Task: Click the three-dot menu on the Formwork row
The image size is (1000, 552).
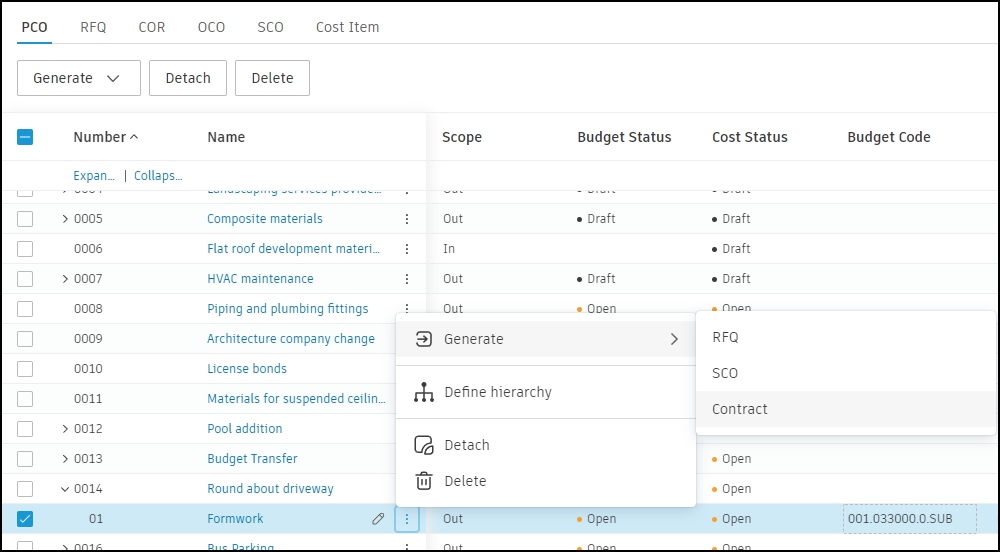Action: 407,519
